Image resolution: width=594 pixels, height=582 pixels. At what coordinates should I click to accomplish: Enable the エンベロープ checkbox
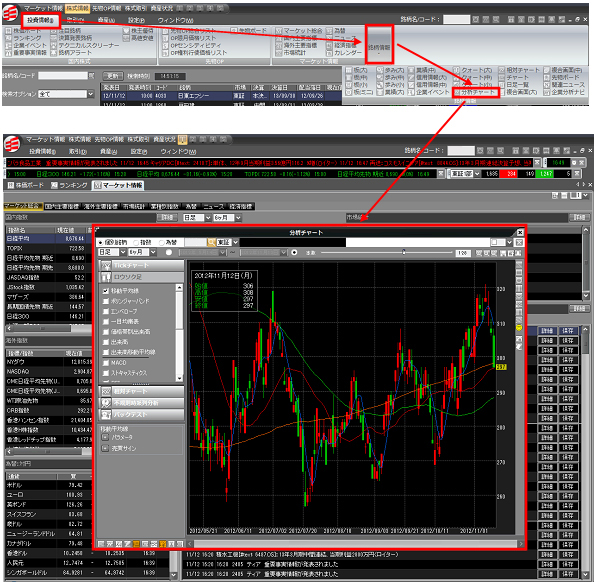(x=106, y=311)
